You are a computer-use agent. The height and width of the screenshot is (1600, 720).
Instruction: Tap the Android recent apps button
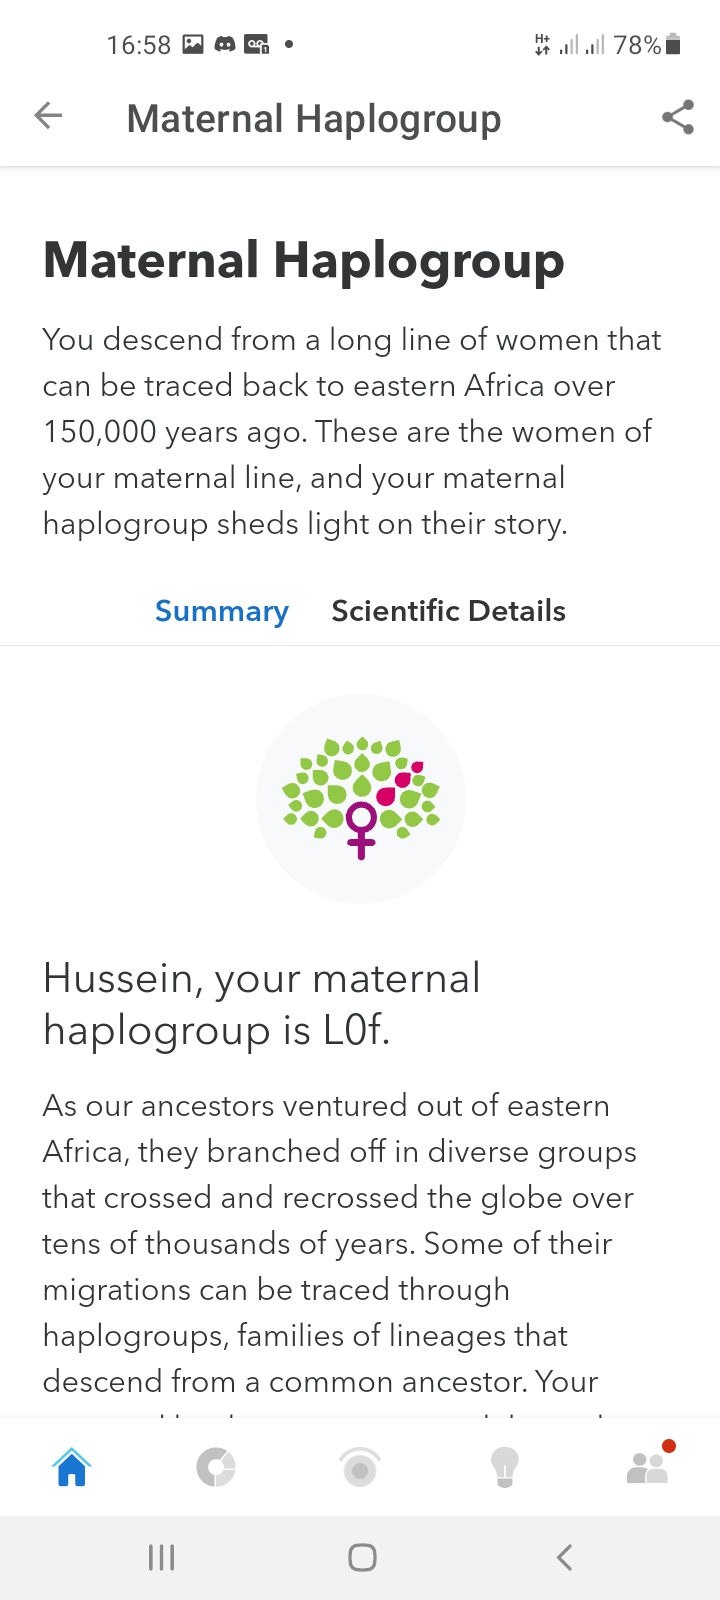(x=161, y=1557)
